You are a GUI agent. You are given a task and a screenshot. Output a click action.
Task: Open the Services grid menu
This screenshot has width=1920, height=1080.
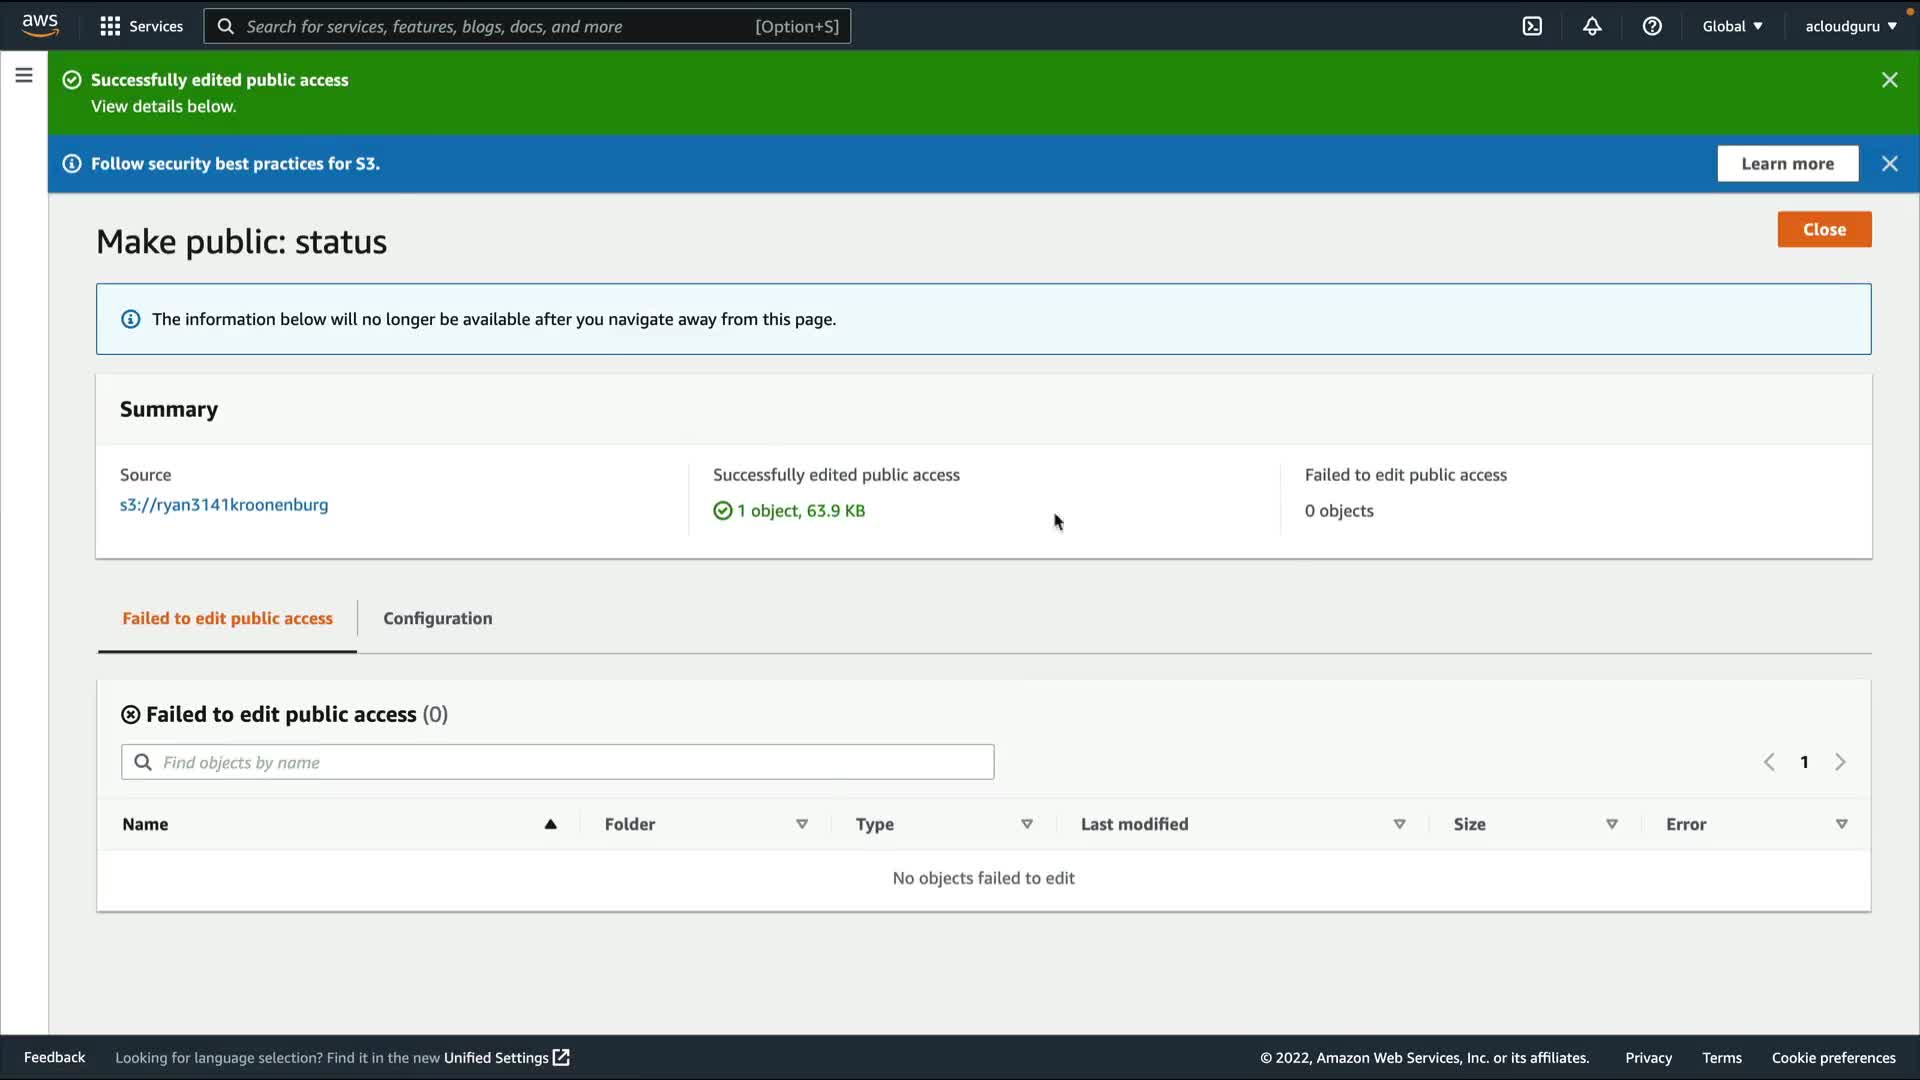click(x=141, y=26)
